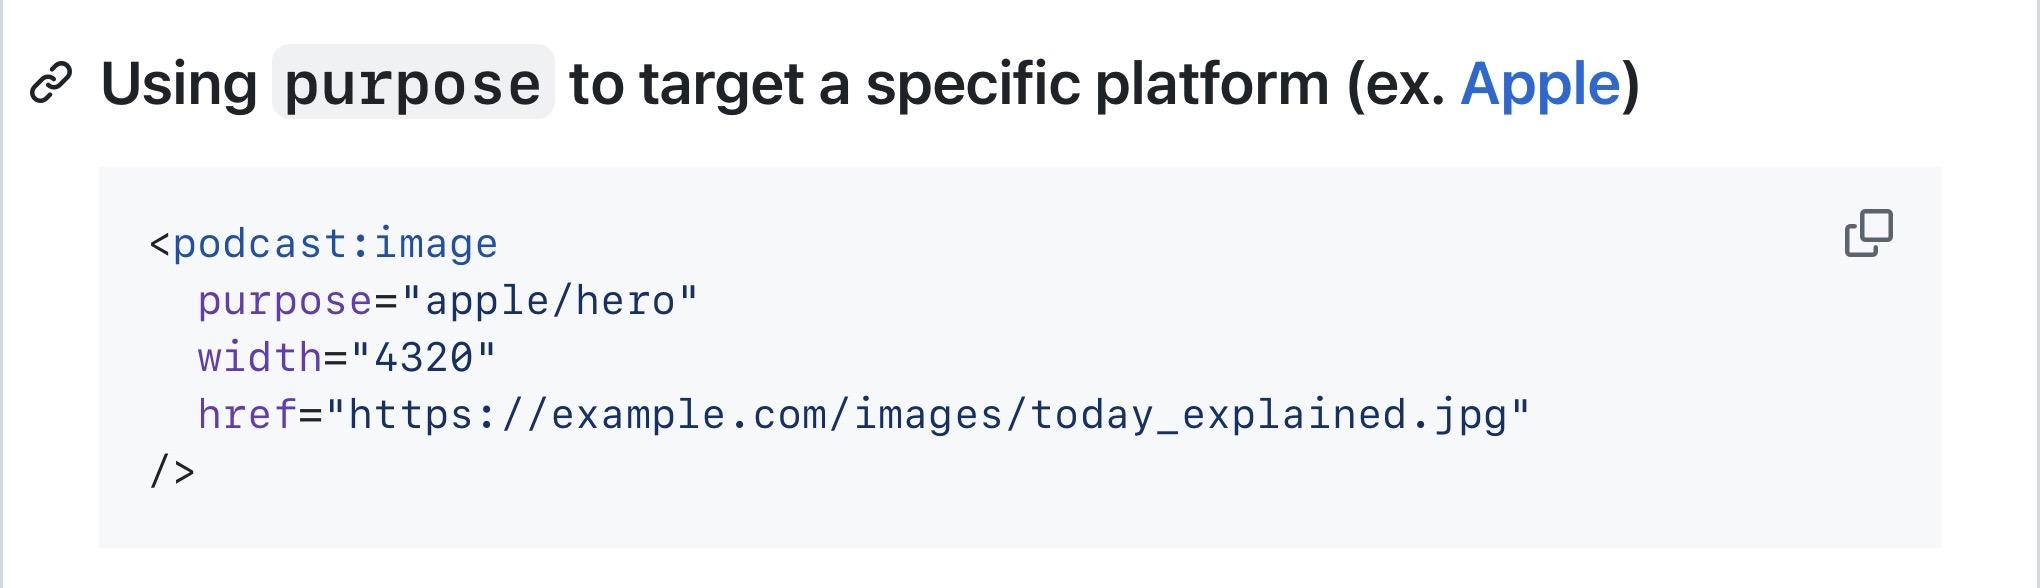The width and height of the screenshot is (2040, 588).
Task: Click the href attribute name
Action: coord(248,414)
